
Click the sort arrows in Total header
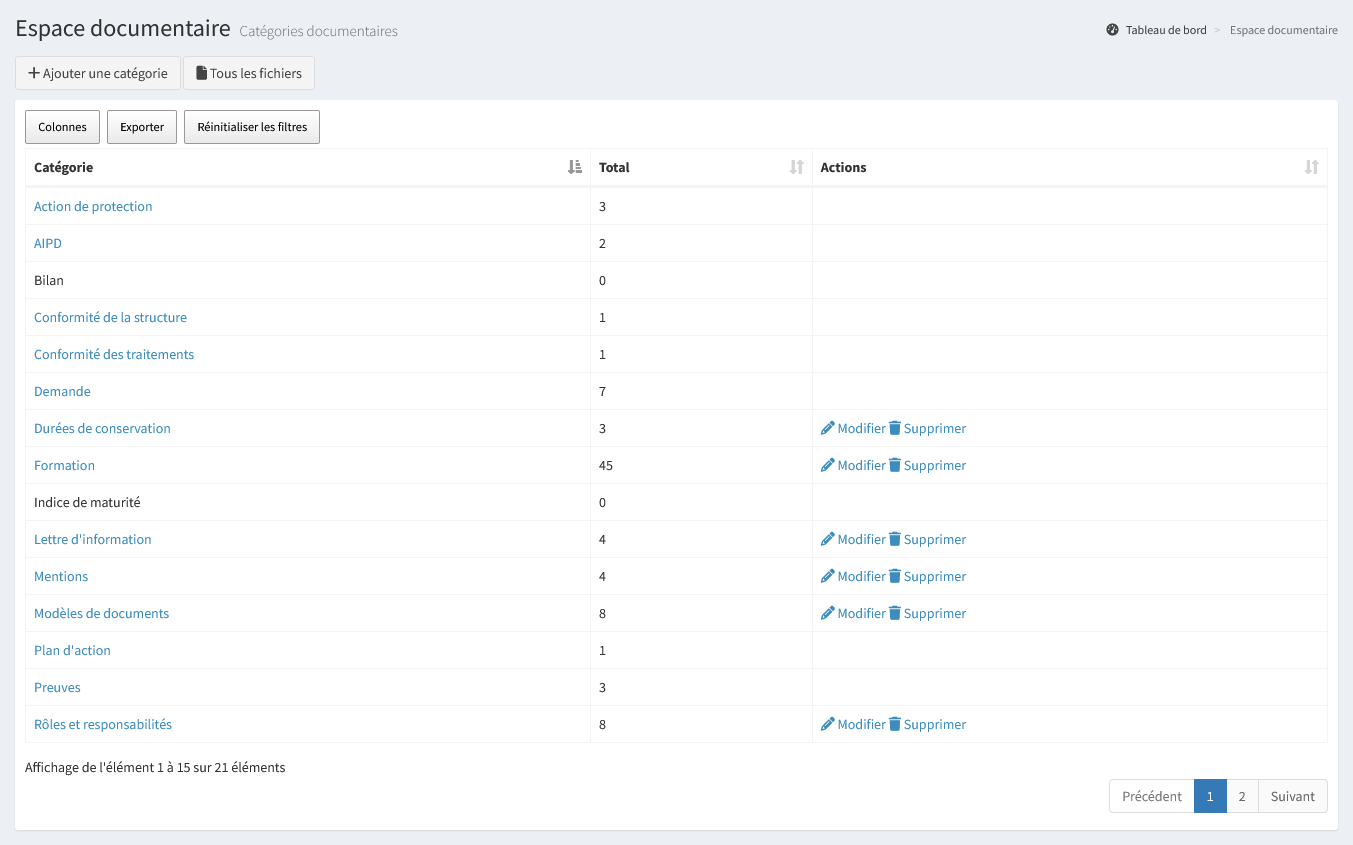796,167
